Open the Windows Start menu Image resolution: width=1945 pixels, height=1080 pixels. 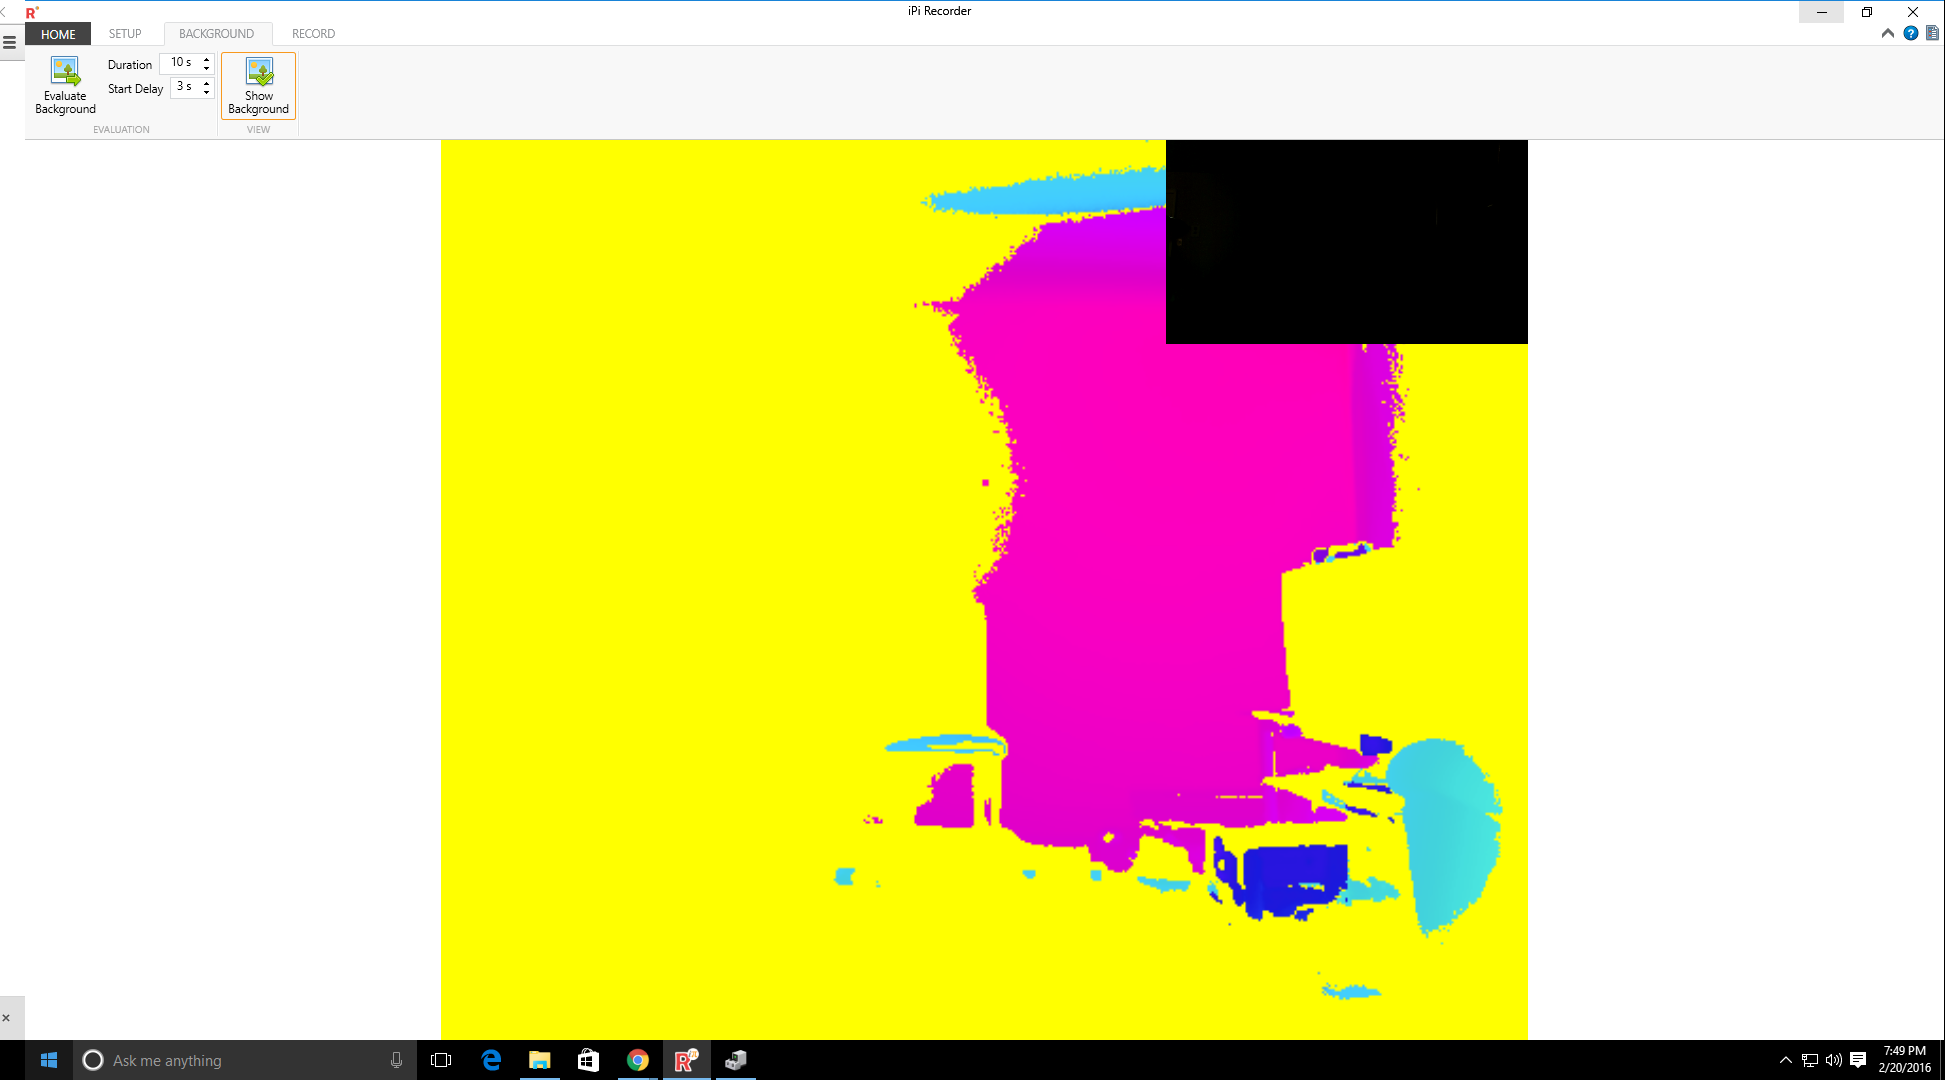[x=48, y=1060]
